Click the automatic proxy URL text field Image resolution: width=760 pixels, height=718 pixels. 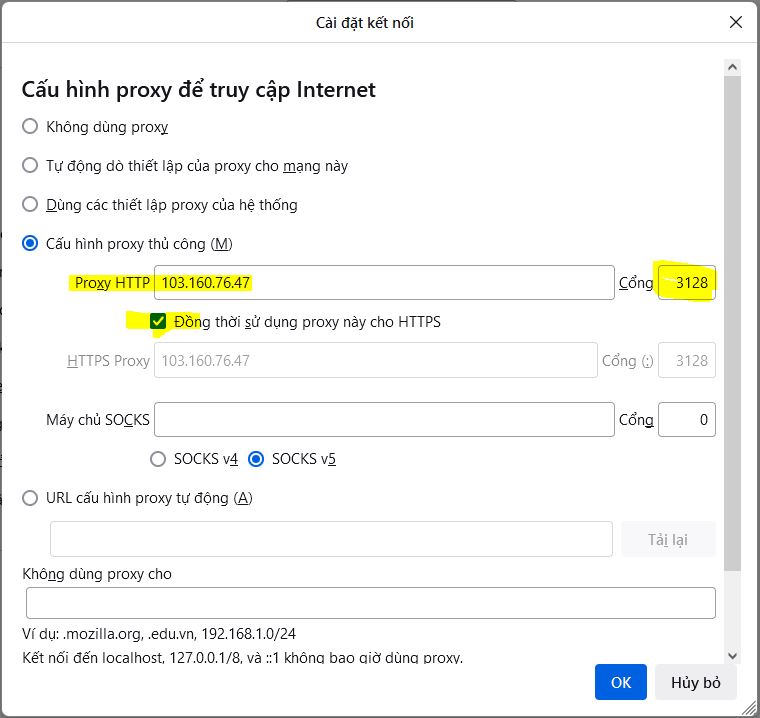[331, 539]
